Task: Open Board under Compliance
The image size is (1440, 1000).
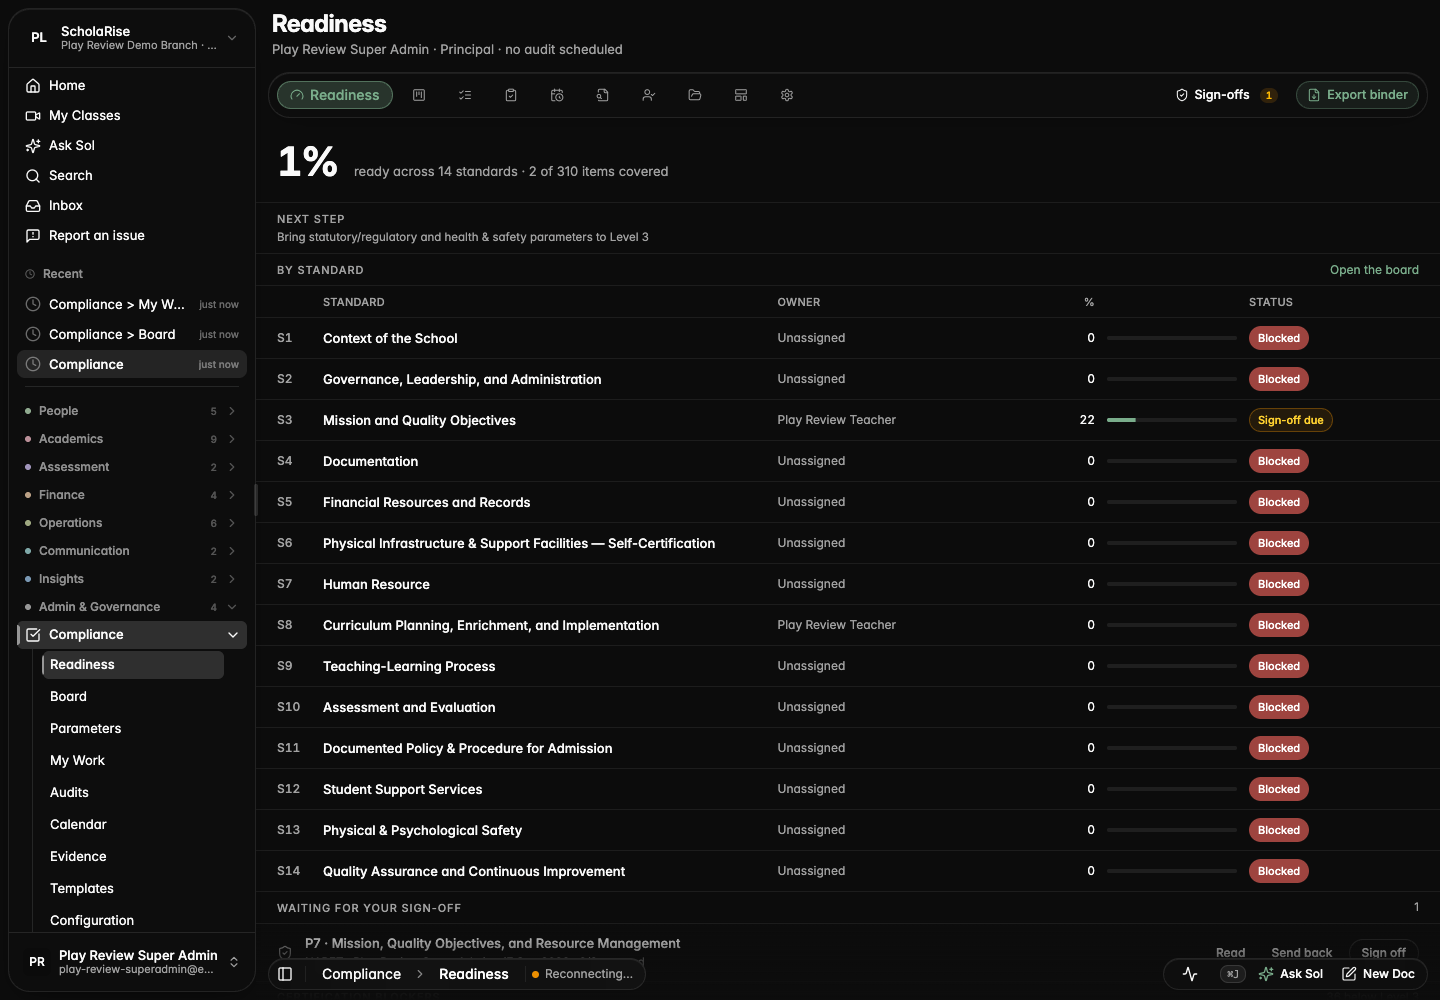Action: (x=133, y=696)
